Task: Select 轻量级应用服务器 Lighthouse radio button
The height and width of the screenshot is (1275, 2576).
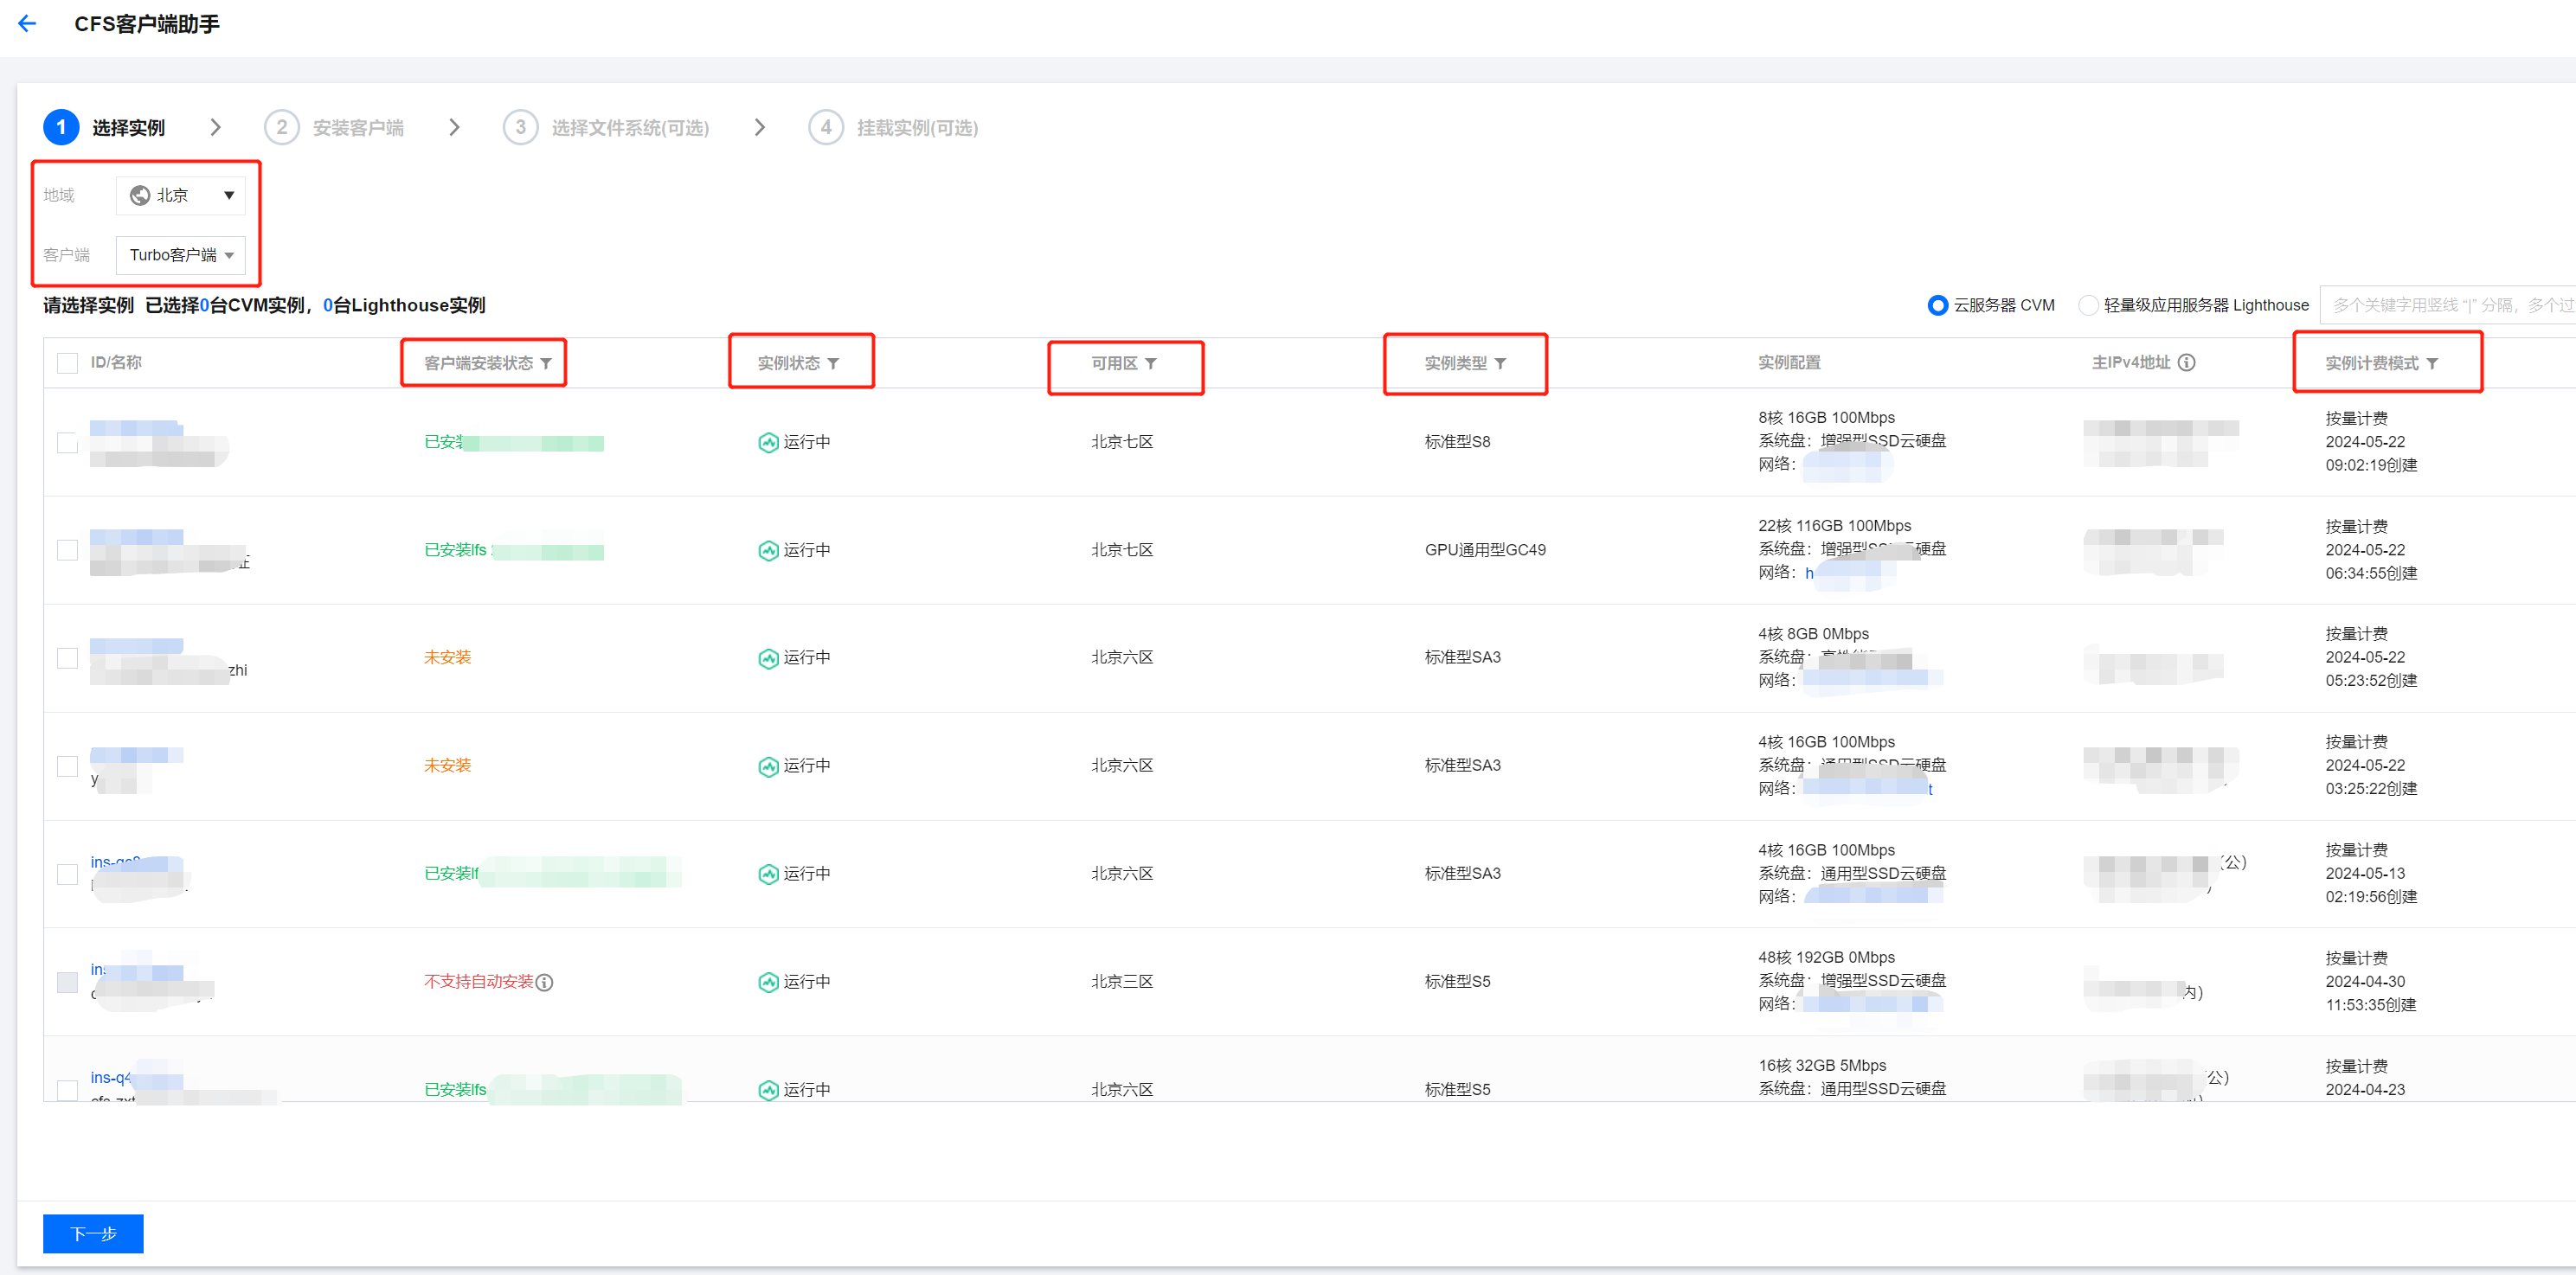Action: (2088, 305)
